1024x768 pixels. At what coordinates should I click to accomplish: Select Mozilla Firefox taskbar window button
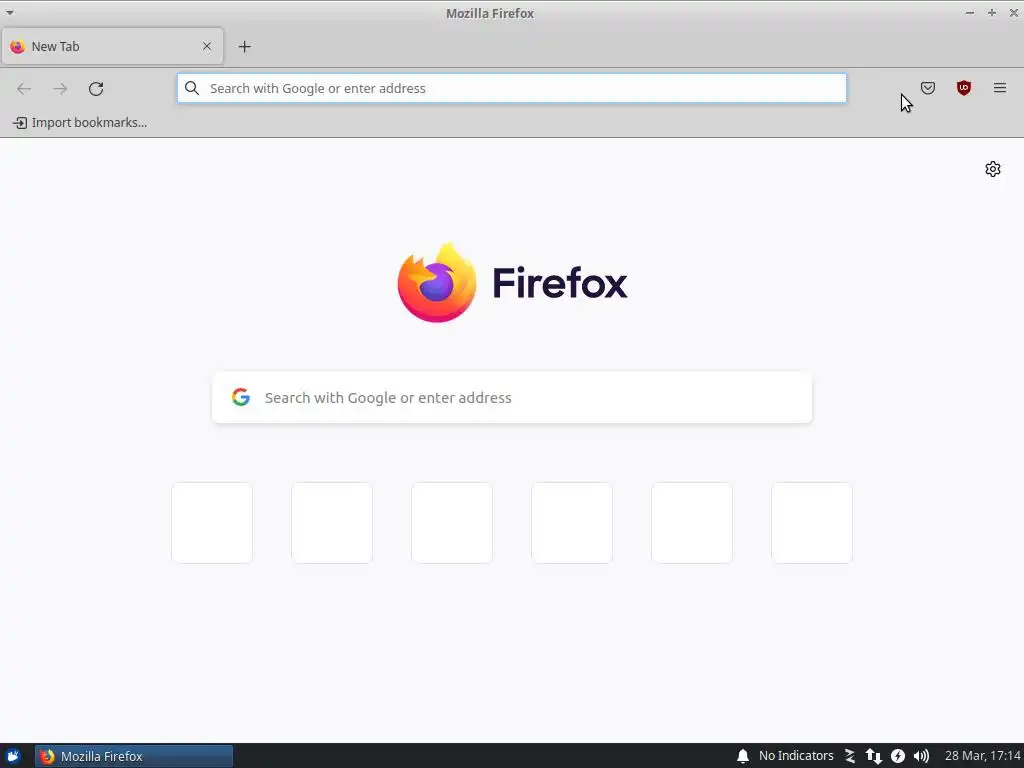point(134,756)
